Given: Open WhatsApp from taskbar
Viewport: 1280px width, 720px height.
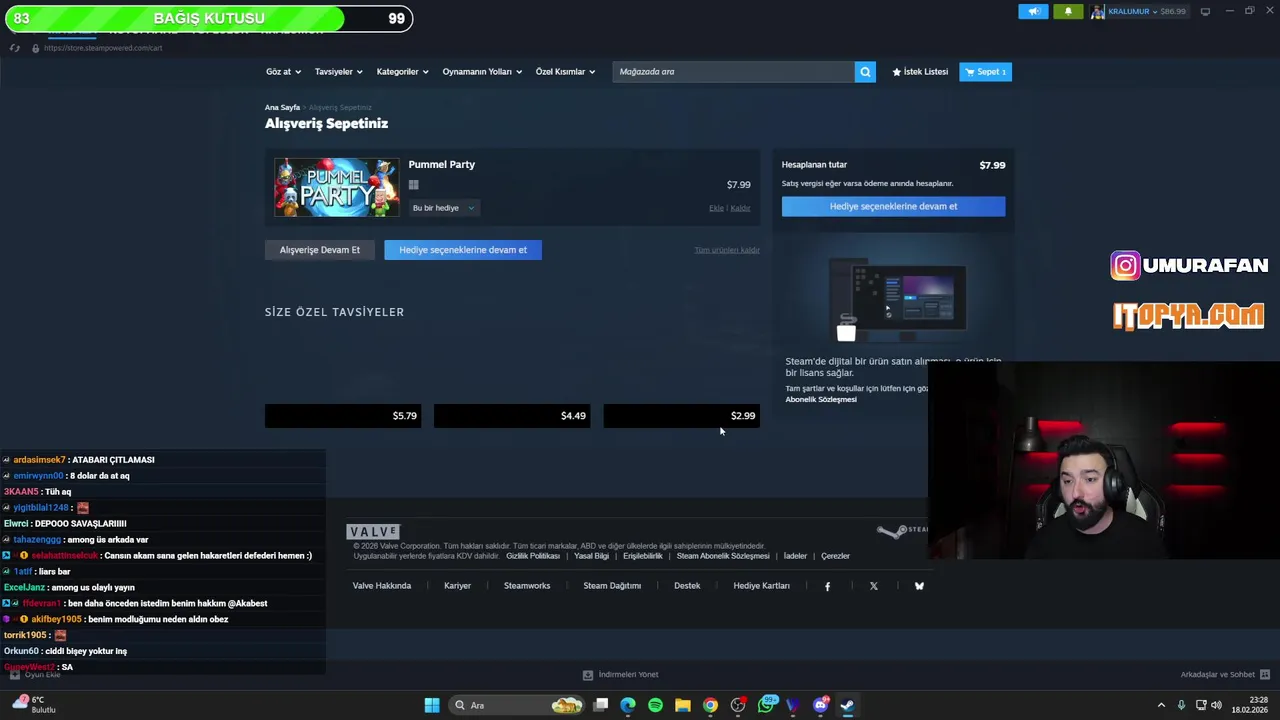Looking at the screenshot, I should point(767,705).
